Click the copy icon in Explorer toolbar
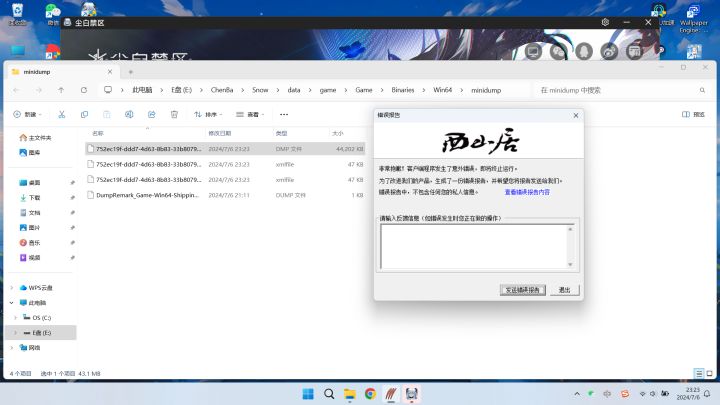720x405 pixels. point(84,114)
